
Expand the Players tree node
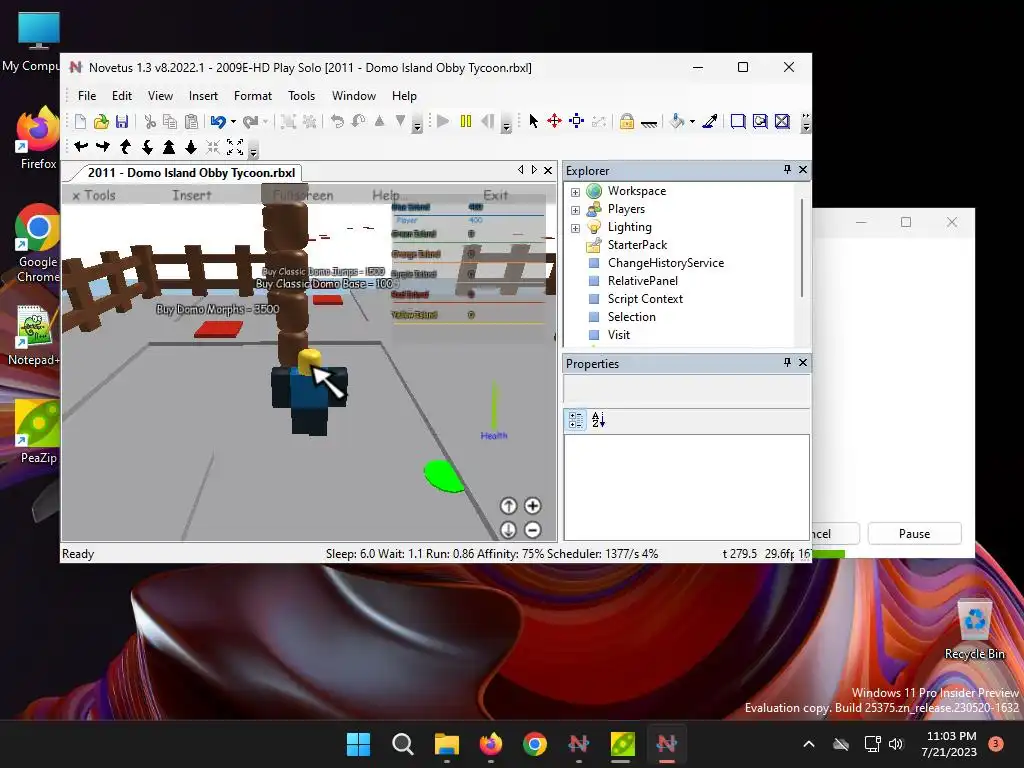point(575,210)
